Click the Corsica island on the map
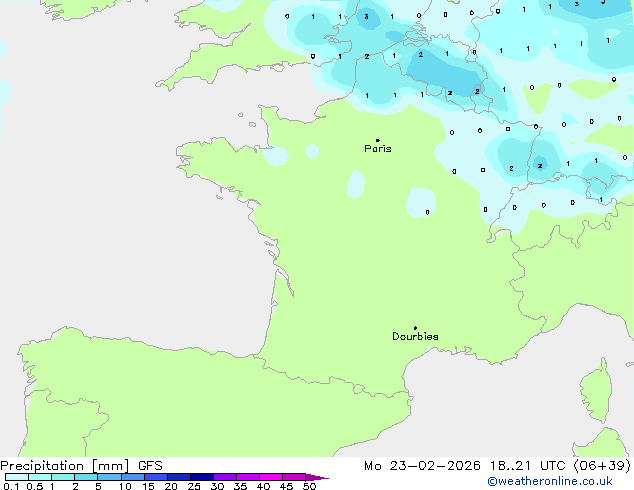 (596, 392)
